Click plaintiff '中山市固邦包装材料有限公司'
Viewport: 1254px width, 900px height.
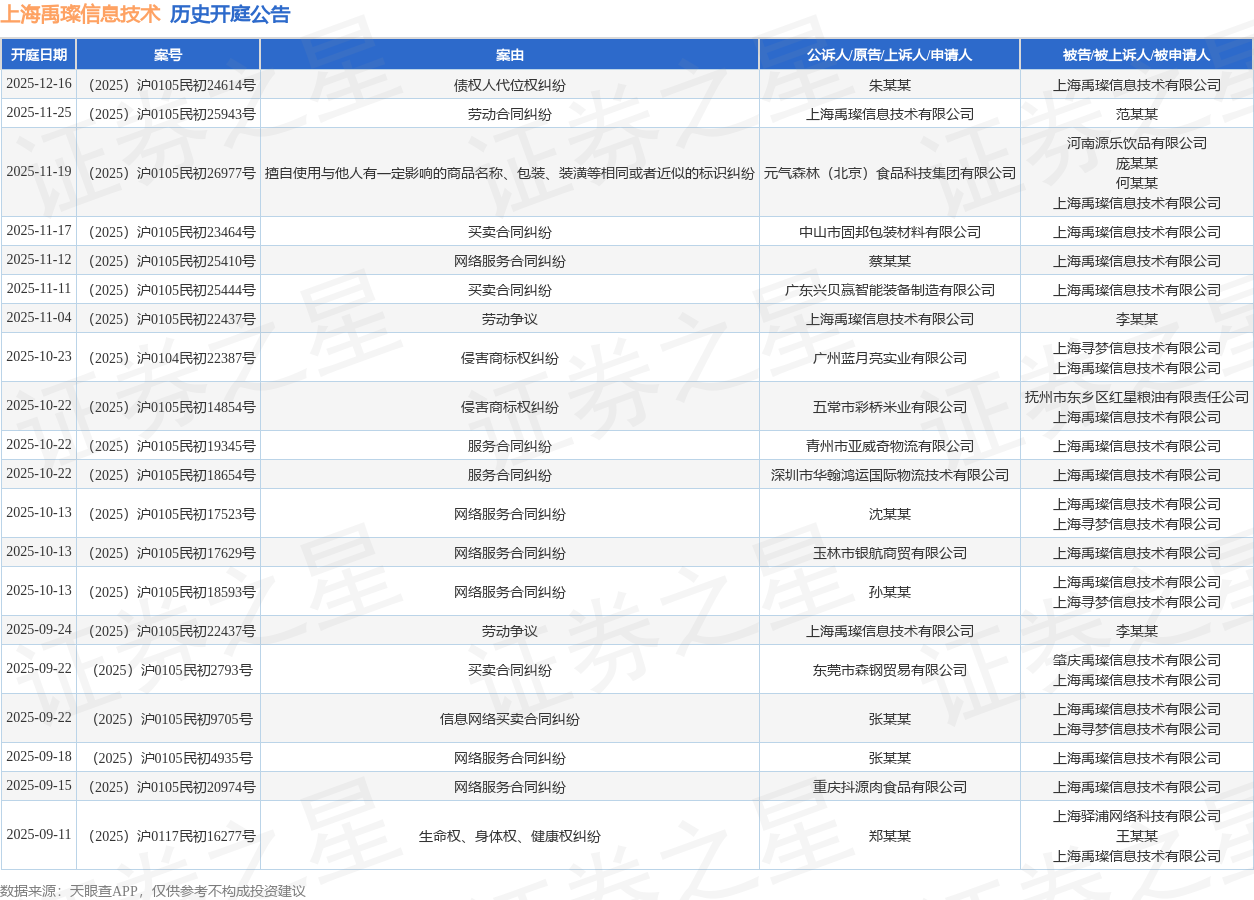[x=890, y=232]
